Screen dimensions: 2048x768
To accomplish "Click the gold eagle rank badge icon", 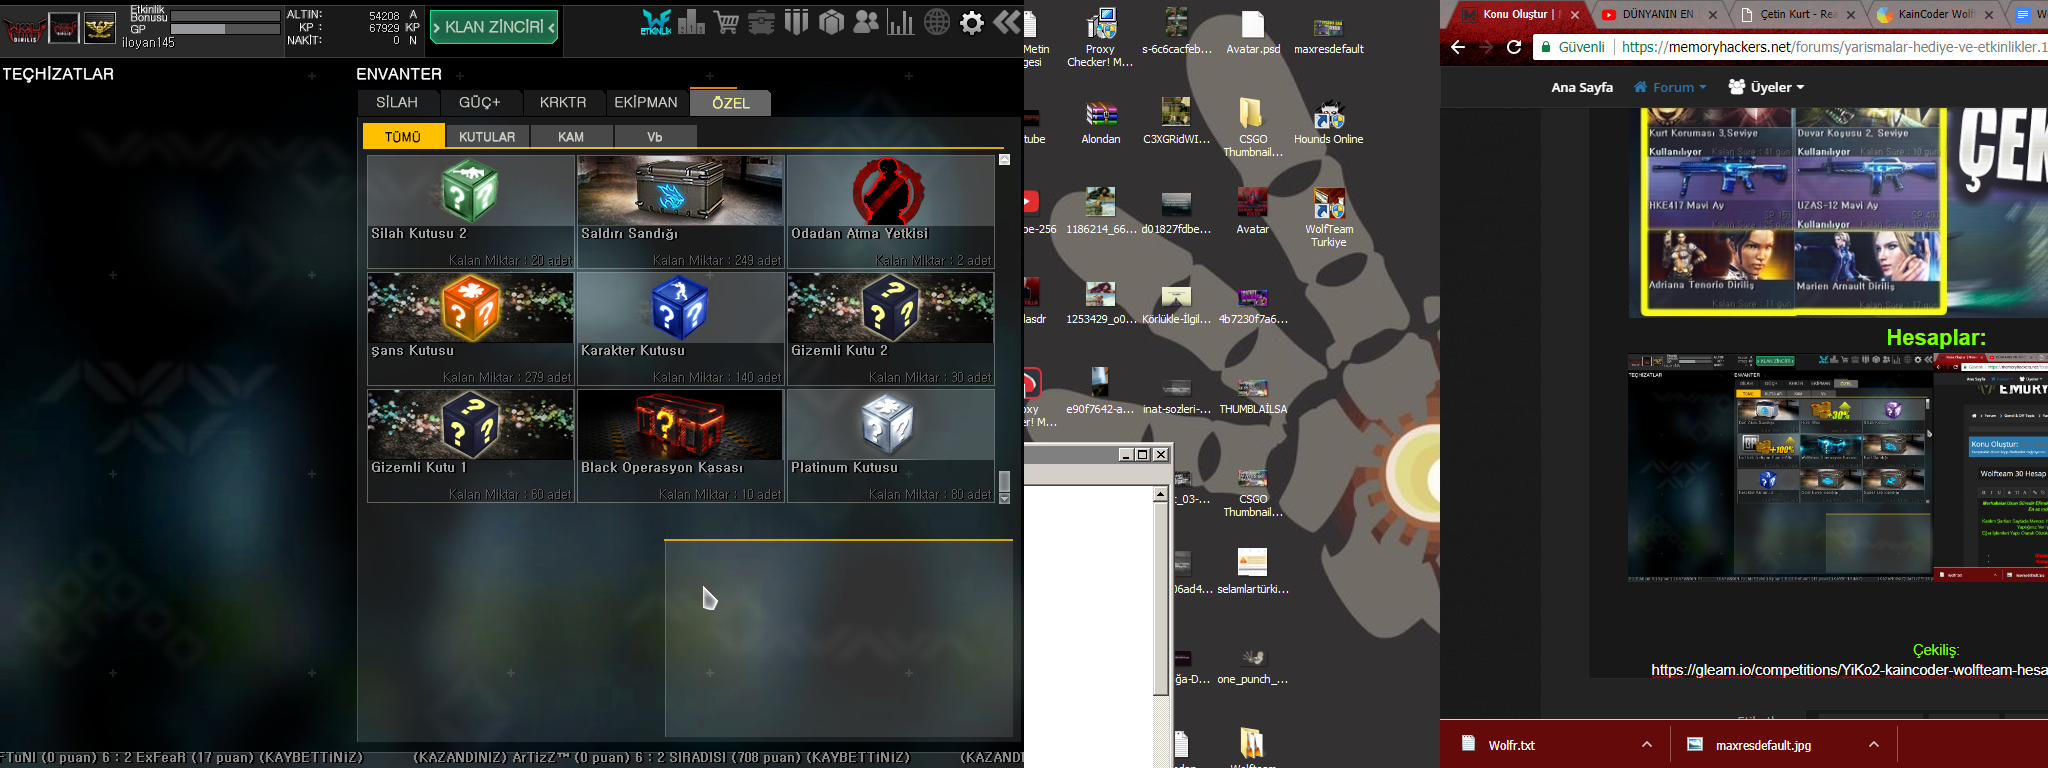I will tap(99, 28).
